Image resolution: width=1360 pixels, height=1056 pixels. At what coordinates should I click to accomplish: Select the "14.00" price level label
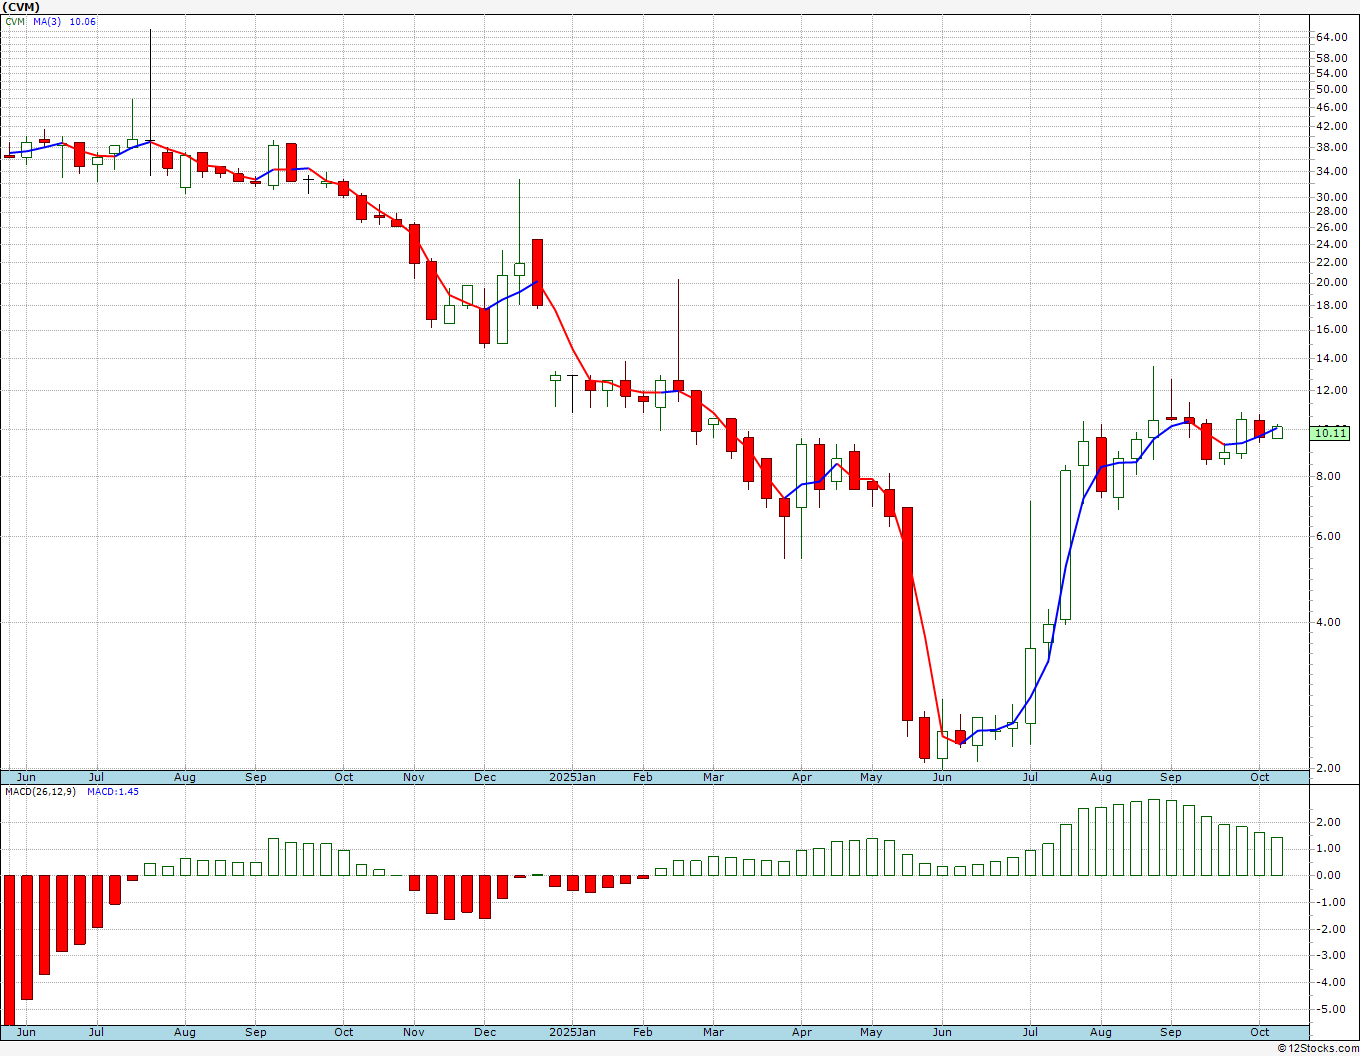click(1330, 358)
